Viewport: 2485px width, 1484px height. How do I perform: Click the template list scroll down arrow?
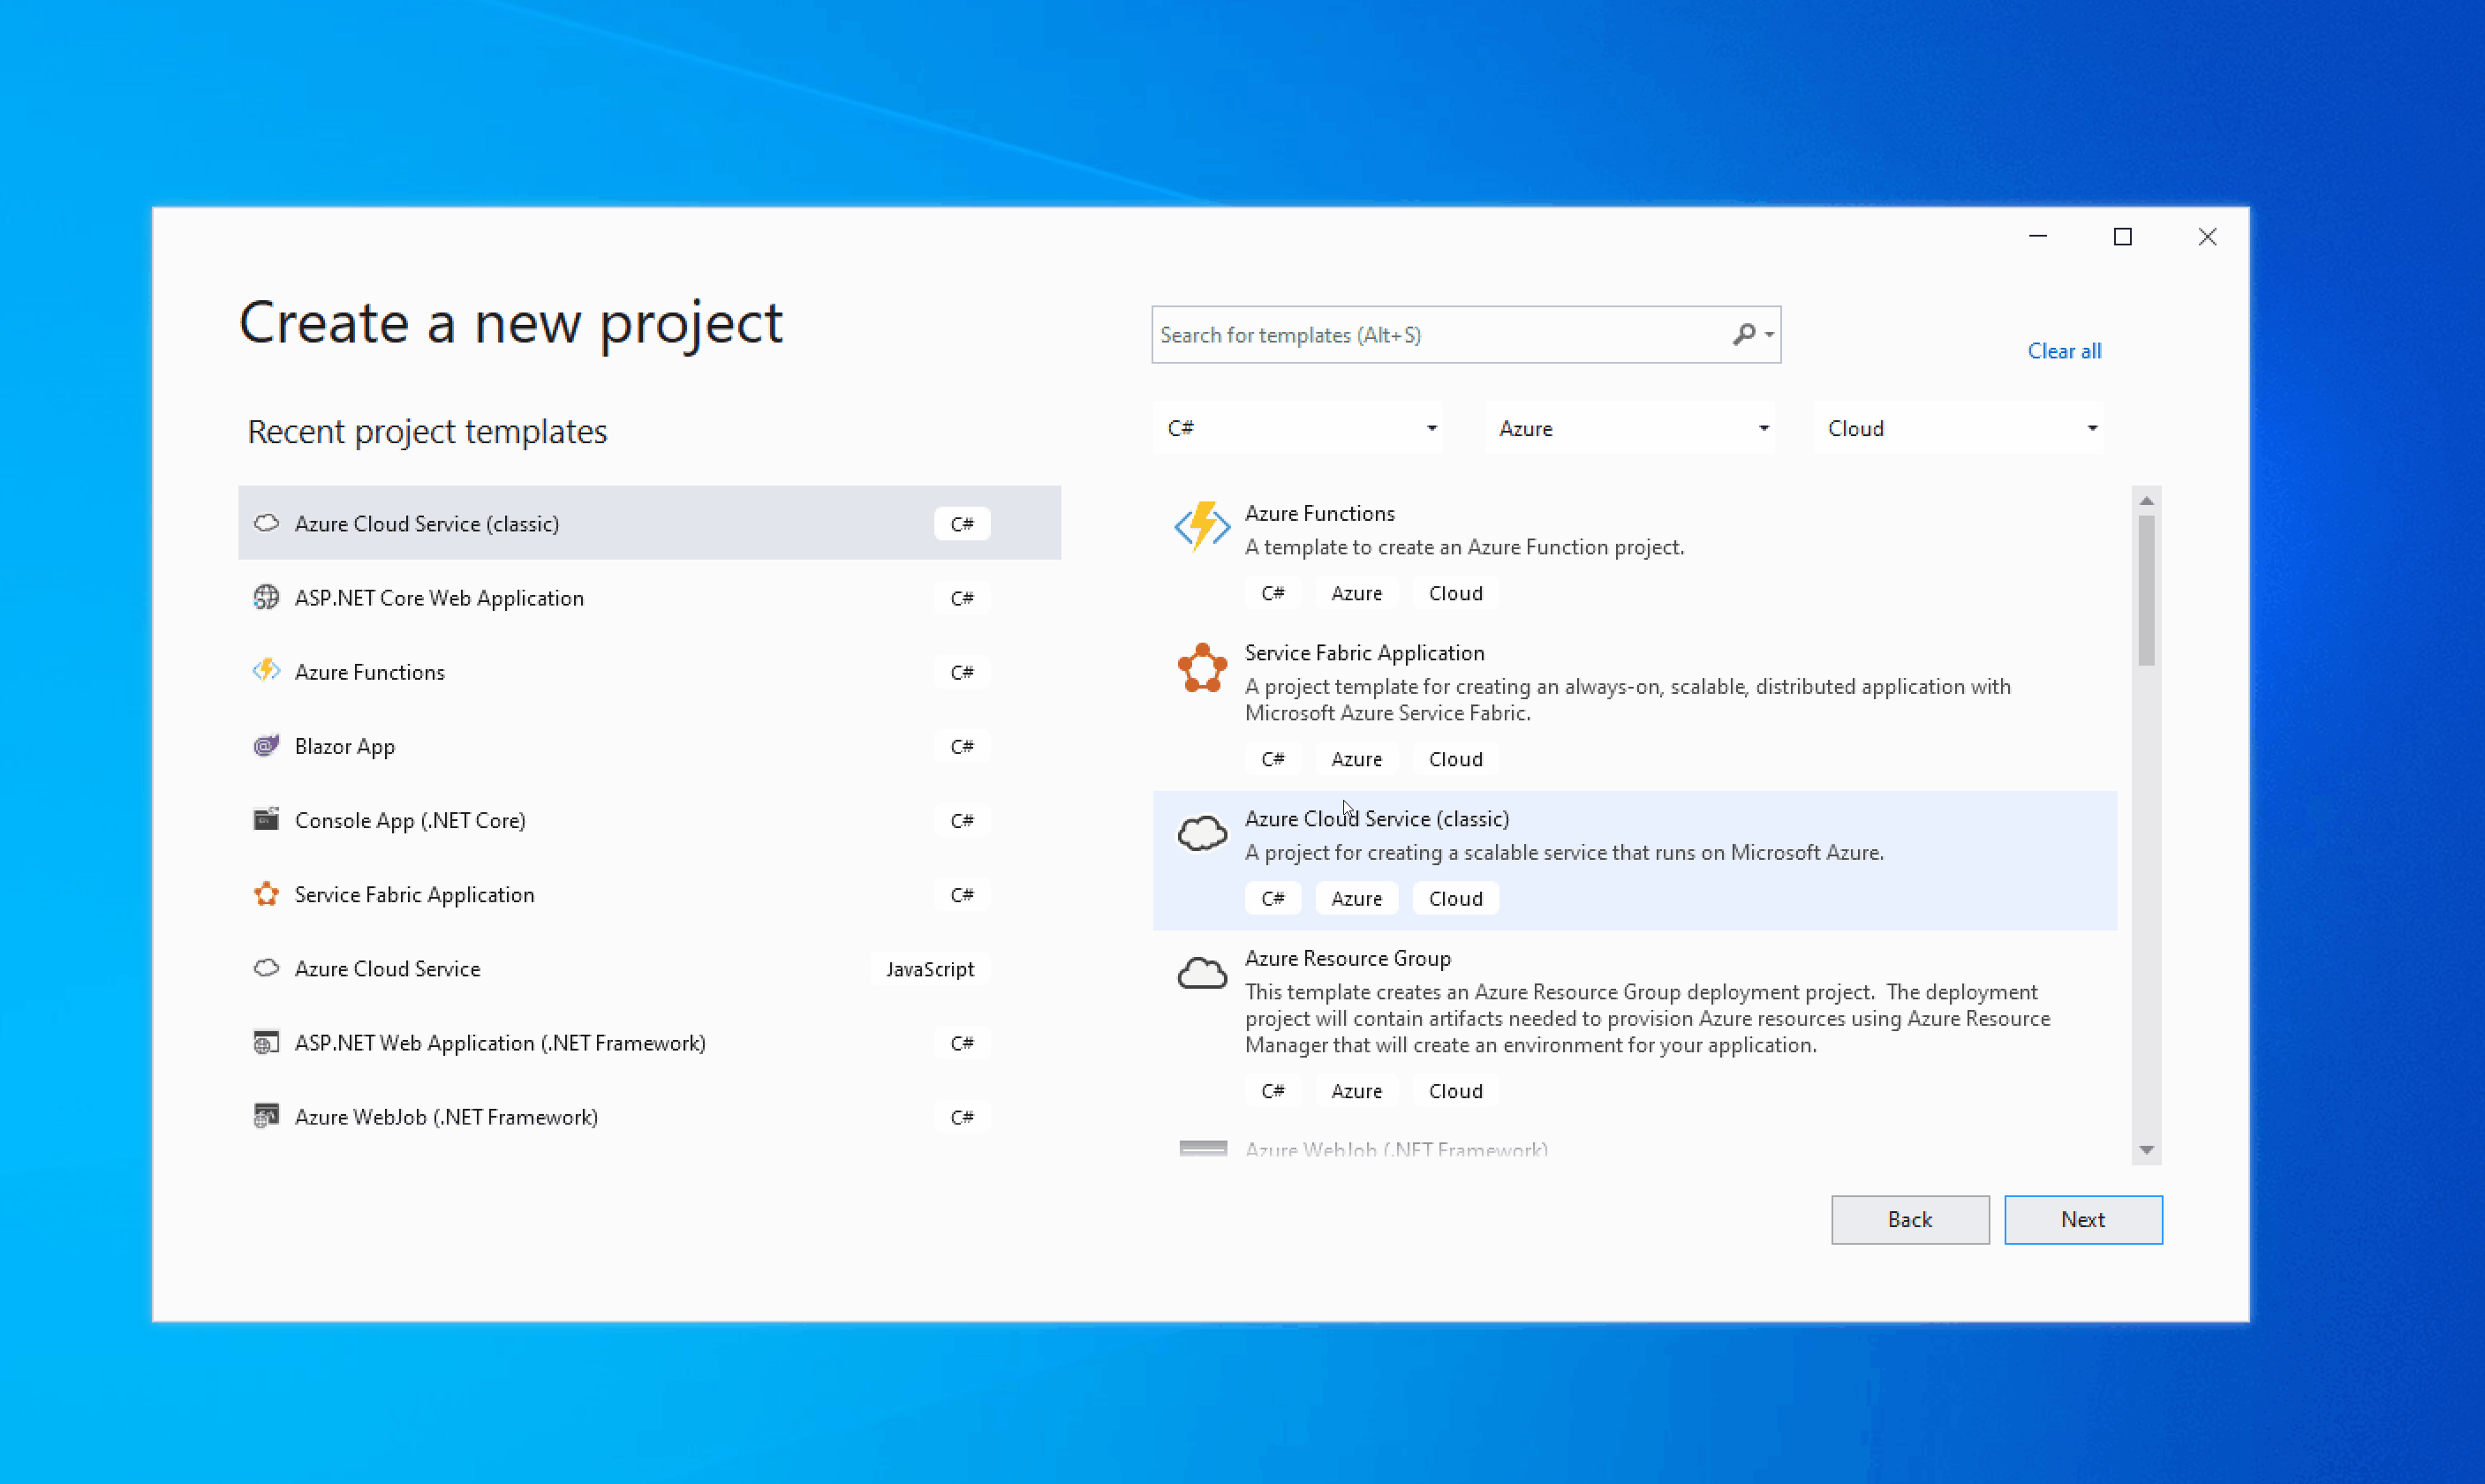tap(2146, 1150)
